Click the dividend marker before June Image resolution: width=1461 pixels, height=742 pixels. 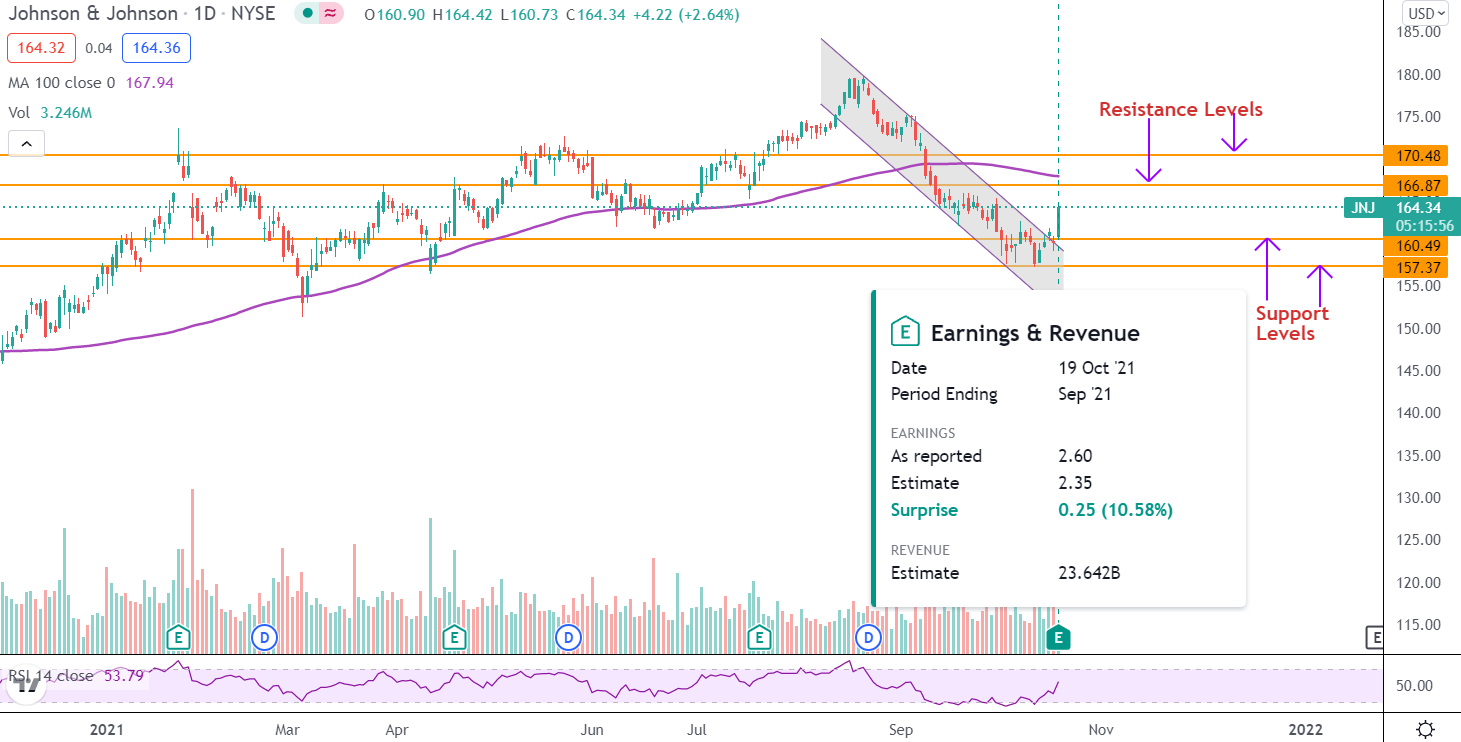pyautogui.click(x=568, y=637)
